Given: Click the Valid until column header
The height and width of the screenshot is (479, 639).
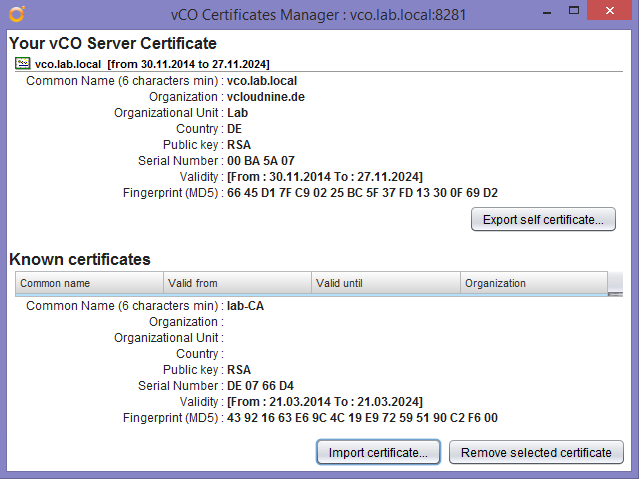Looking at the screenshot, I should click(385, 283).
